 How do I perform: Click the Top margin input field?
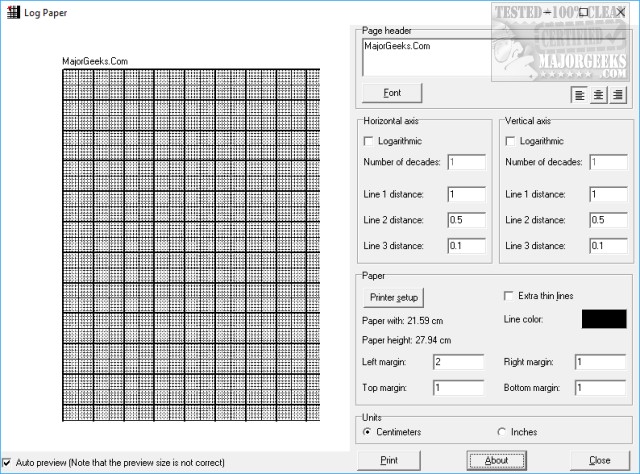pyautogui.click(x=458, y=388)
